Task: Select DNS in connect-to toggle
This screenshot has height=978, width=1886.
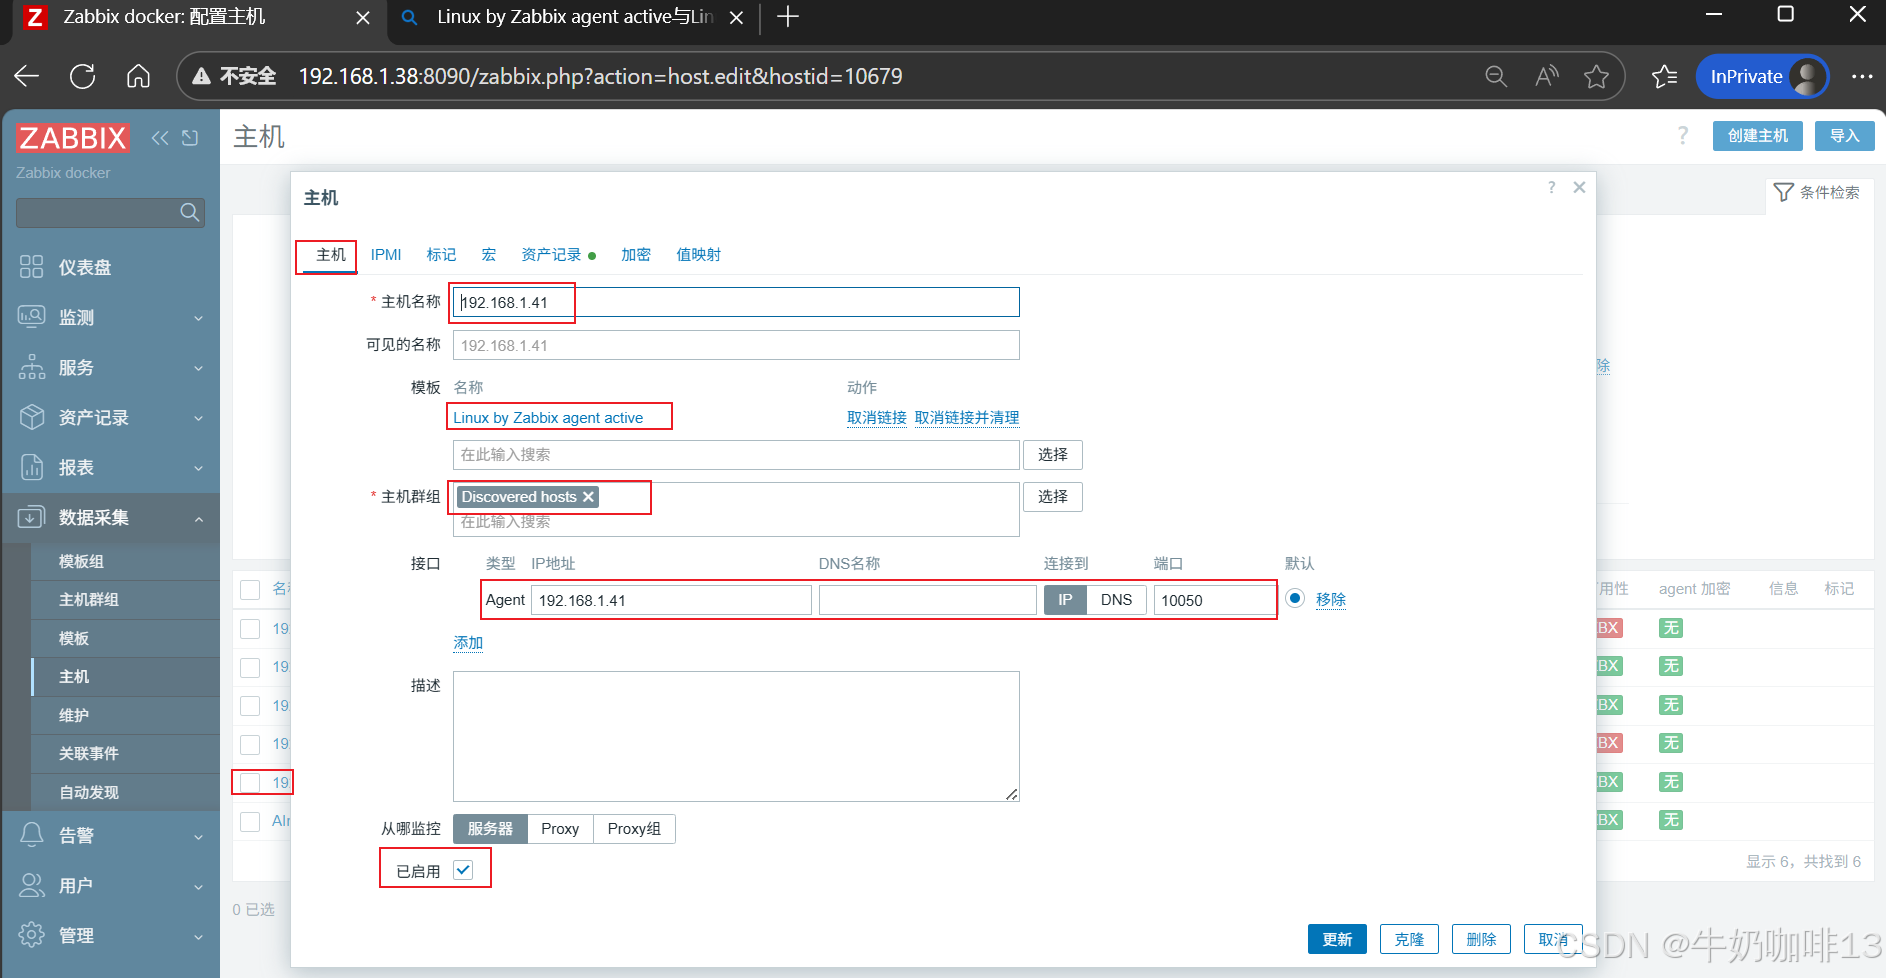Action: click(1116, 600)
